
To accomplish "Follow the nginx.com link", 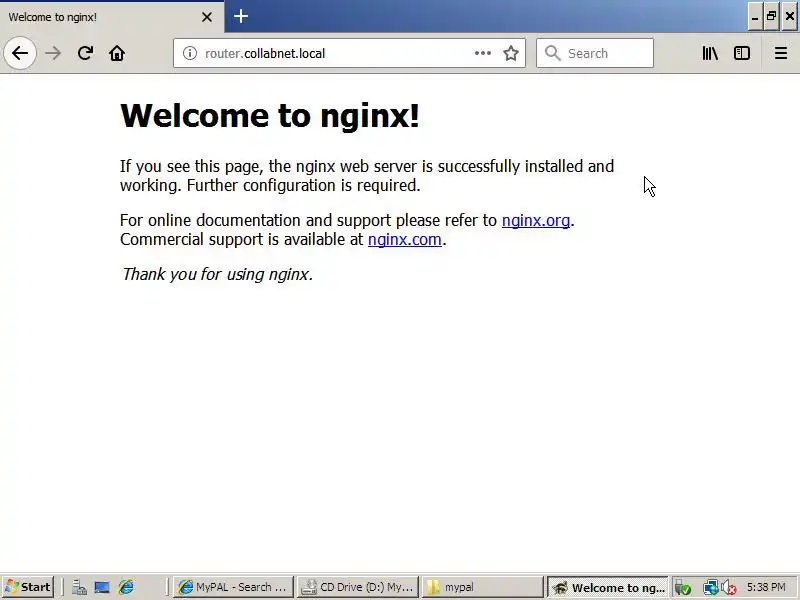I will 405,239.
